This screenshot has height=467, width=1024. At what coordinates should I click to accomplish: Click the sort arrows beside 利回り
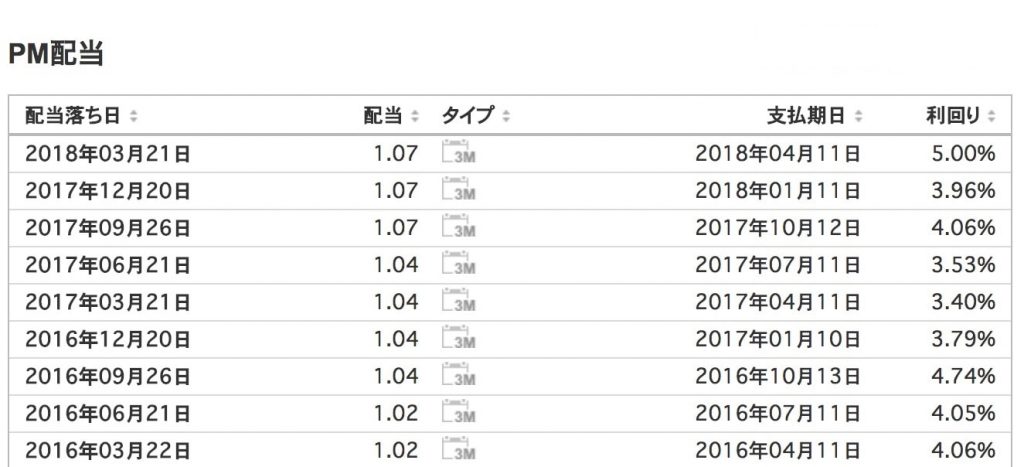pyautogui.click(x=991, y=116)
